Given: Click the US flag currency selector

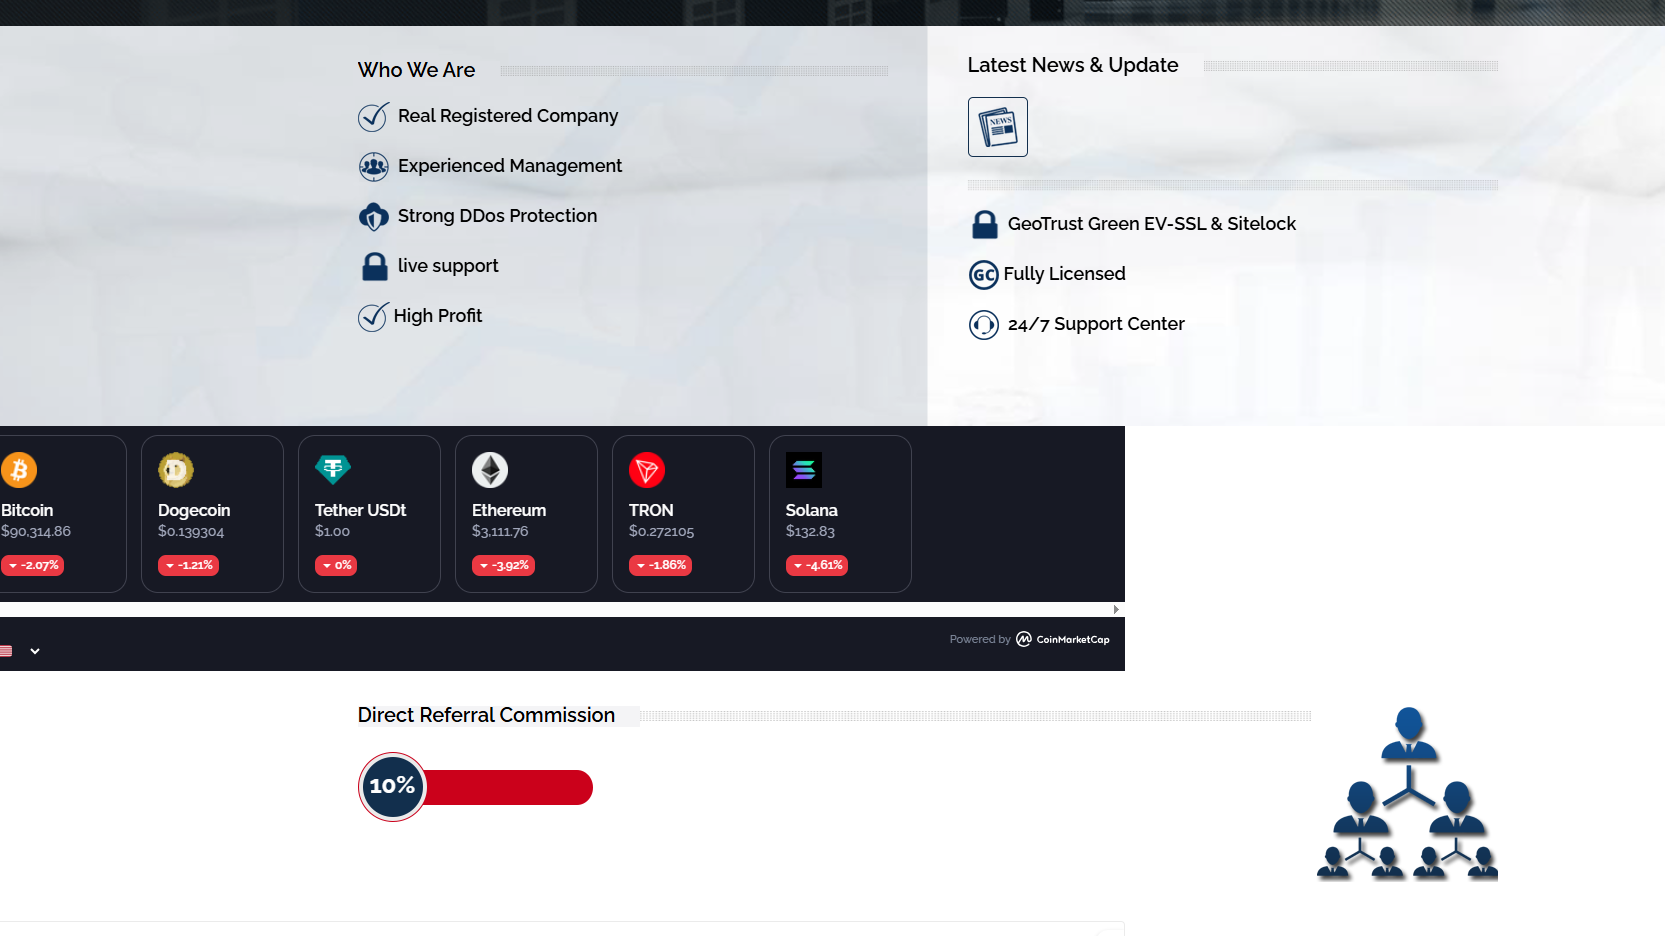Looking at the screenshot, I should click(6, 651).
